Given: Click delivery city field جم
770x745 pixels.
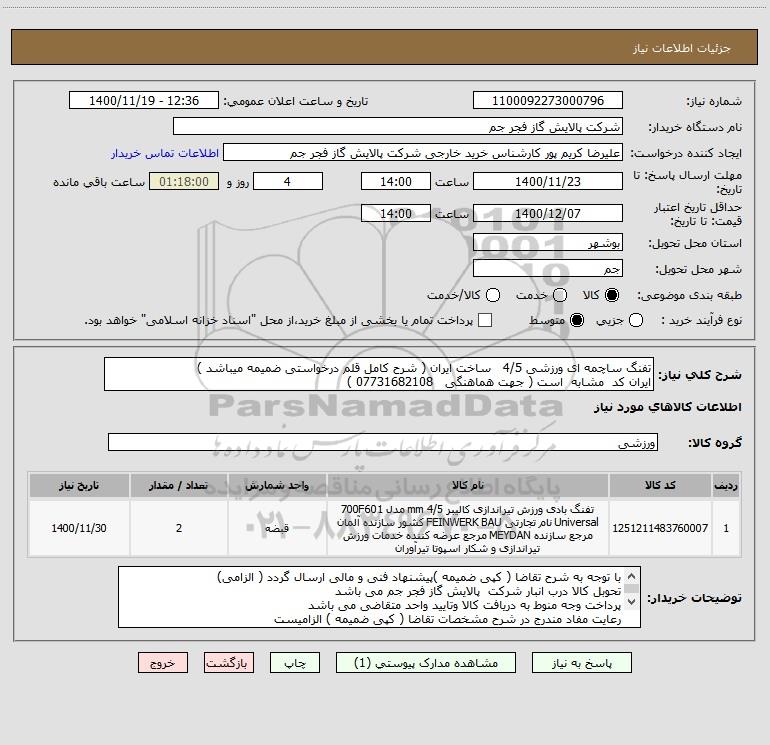Looking at the screenshot, I should [548, 268].
